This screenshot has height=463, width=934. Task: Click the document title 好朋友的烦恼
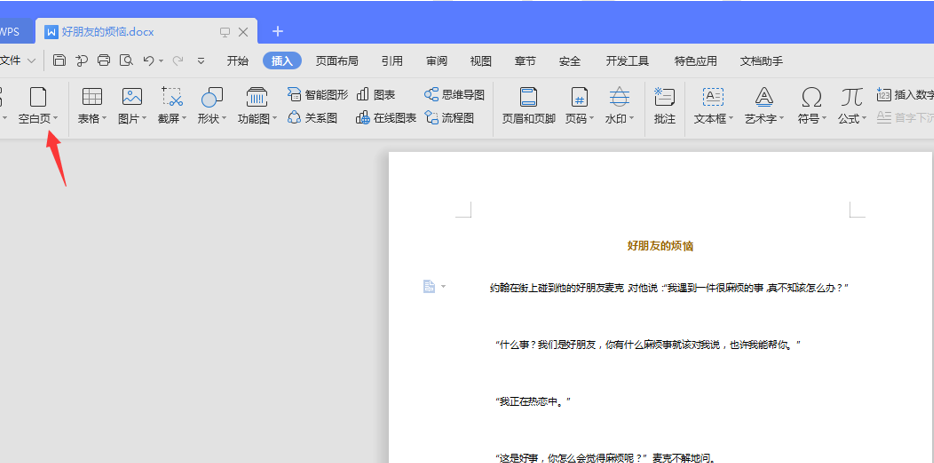click(x=660, y=246)
